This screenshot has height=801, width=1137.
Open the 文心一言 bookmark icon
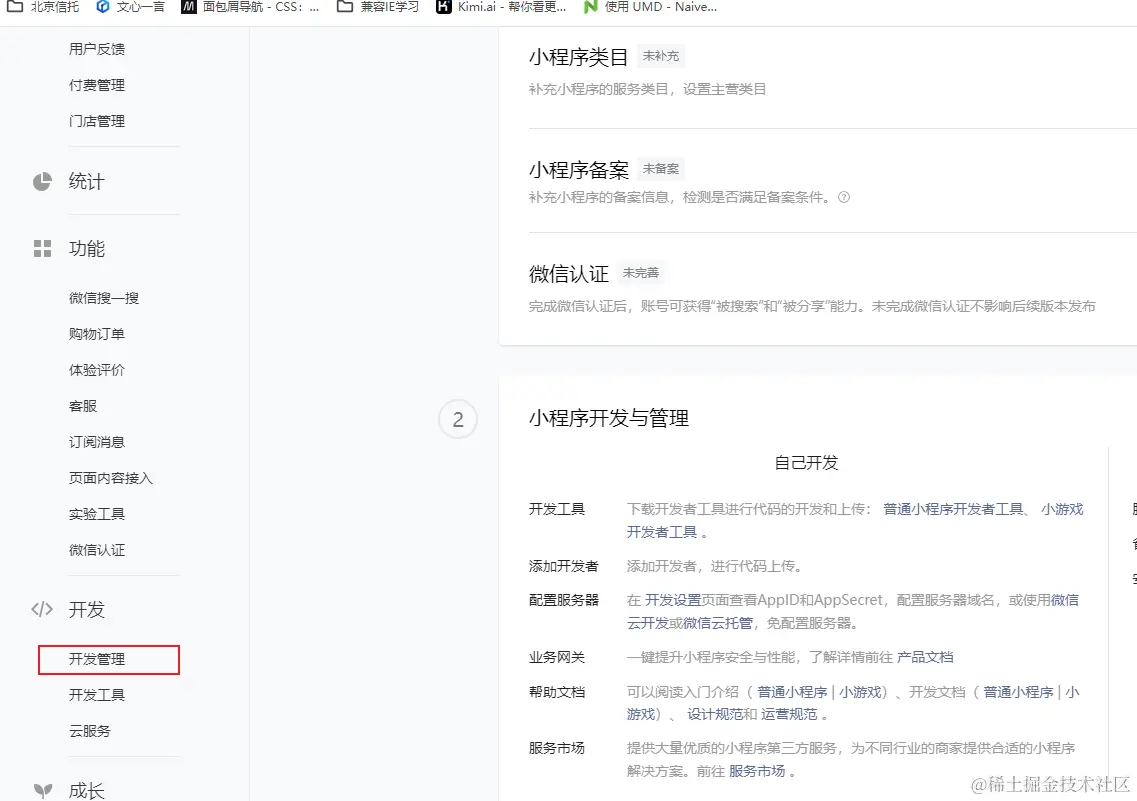point(103,7)
